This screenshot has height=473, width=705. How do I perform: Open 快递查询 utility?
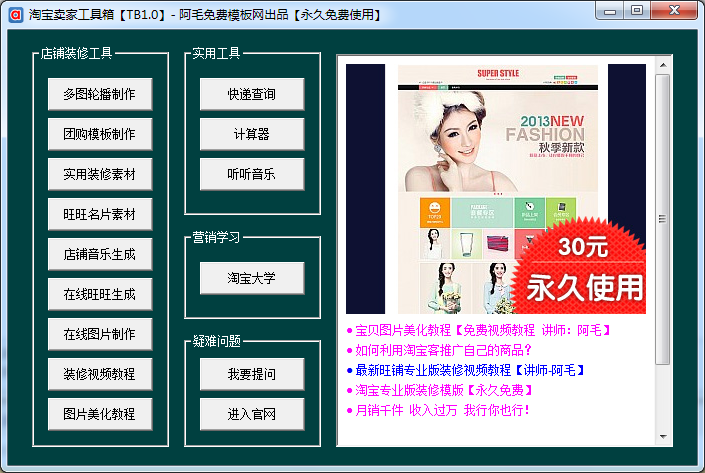252,94
